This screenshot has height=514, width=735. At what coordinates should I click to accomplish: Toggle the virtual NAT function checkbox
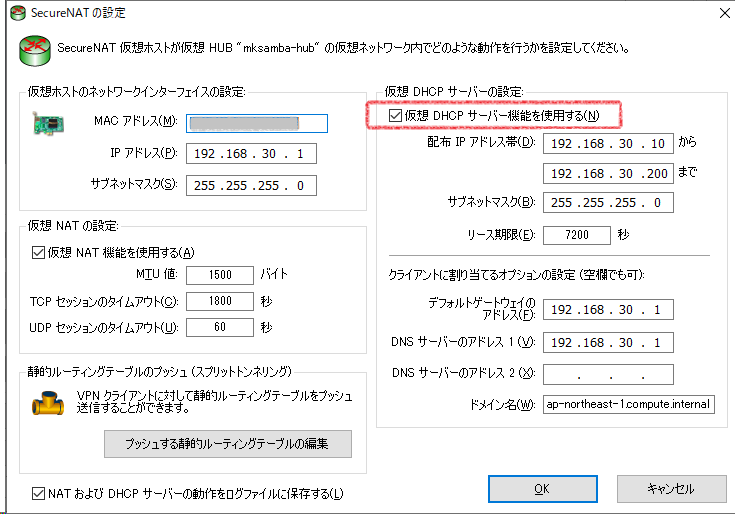click(x=38, y=253)
